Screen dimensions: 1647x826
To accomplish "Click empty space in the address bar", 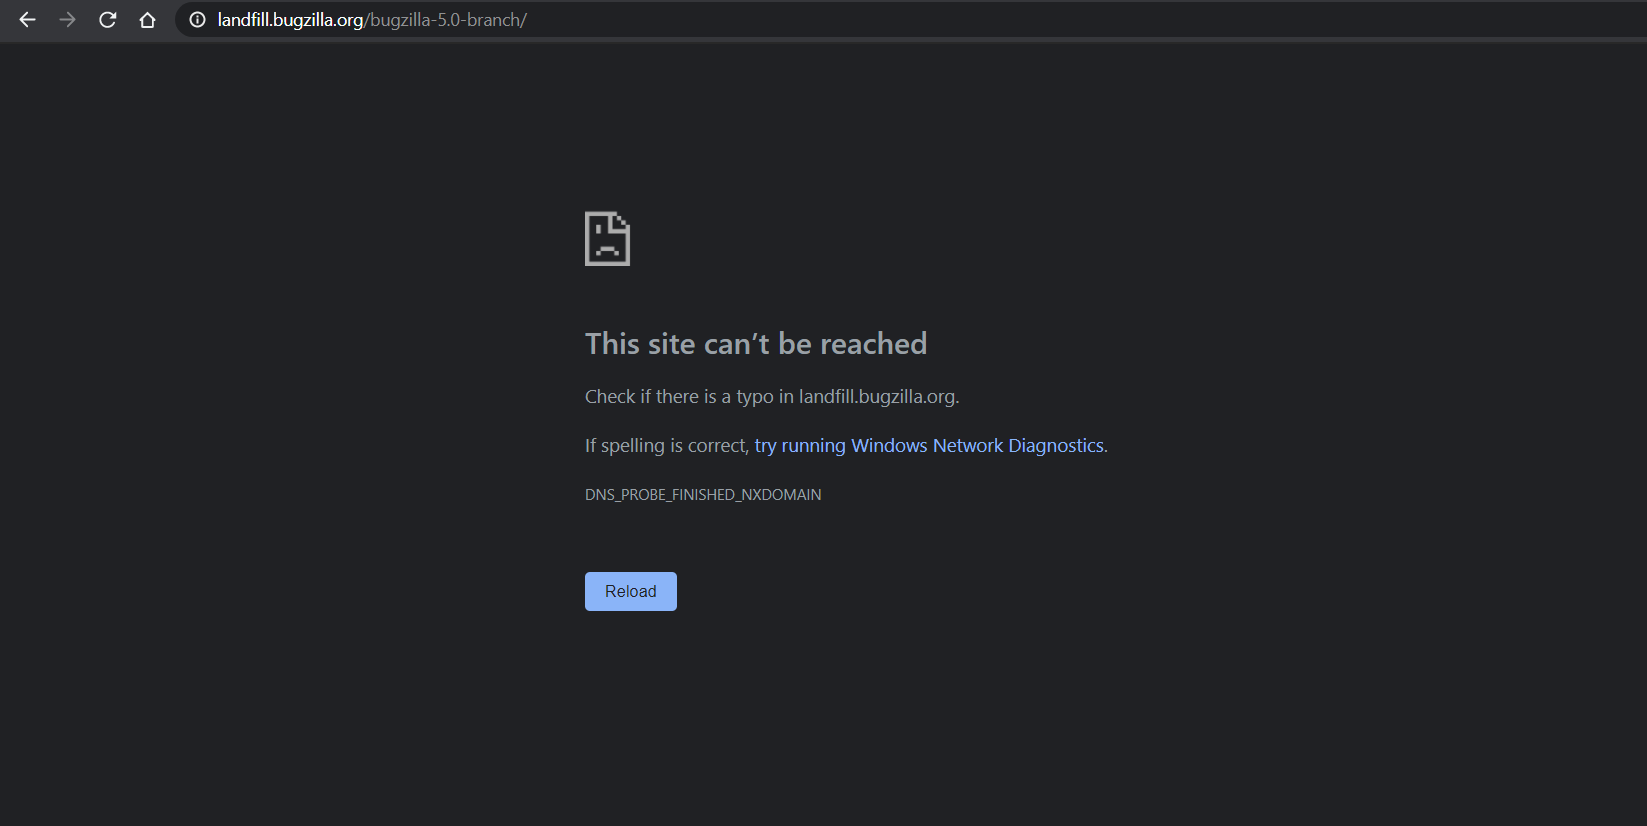I will 1000,20.
